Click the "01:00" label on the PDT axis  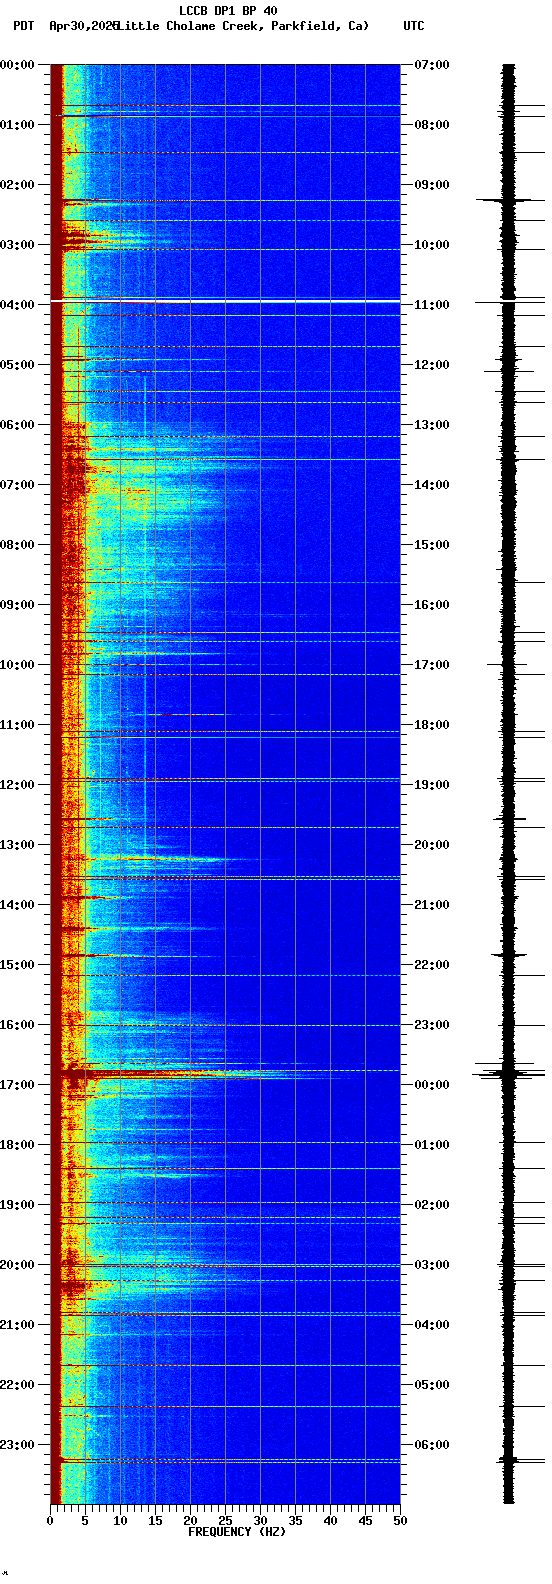17,125
